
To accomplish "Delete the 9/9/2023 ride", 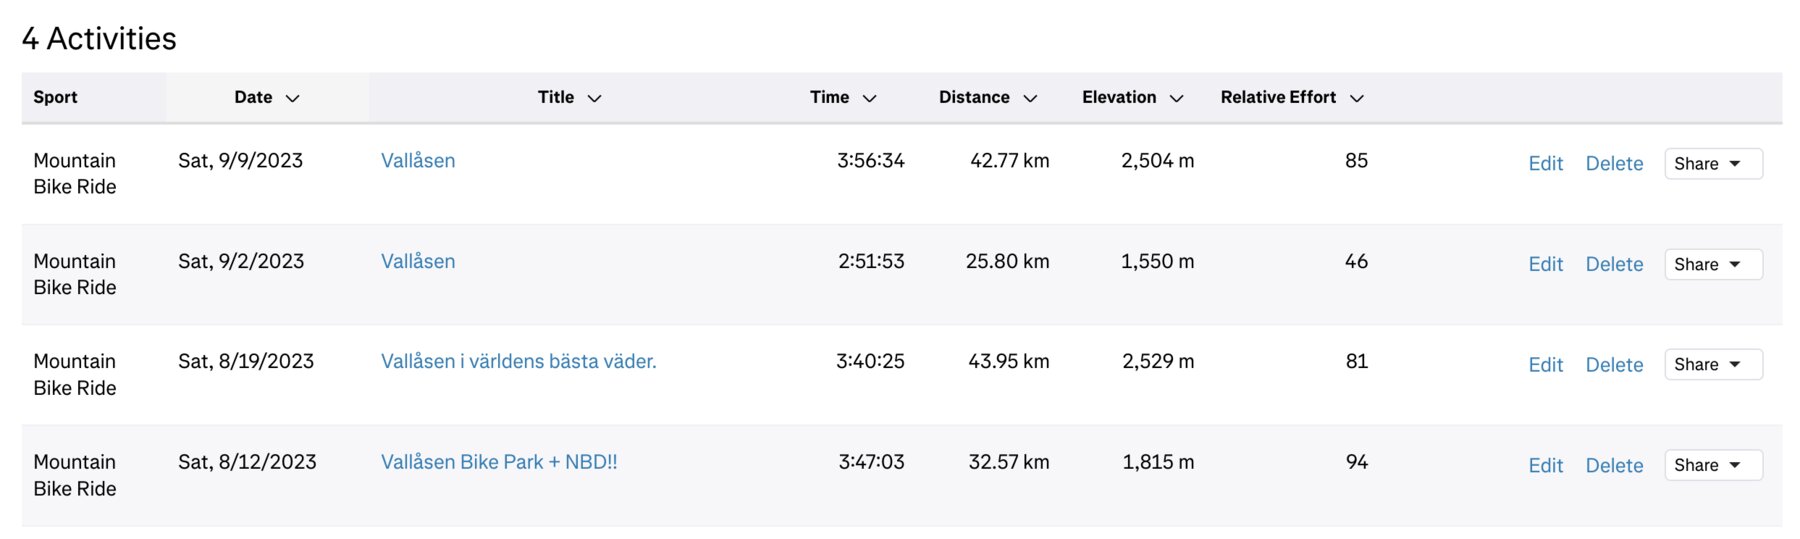I will tap(1614, 164).
